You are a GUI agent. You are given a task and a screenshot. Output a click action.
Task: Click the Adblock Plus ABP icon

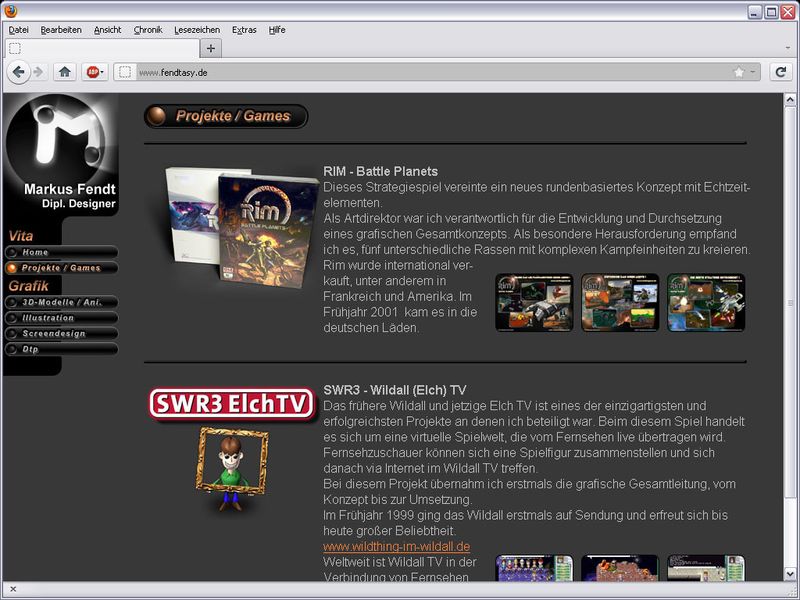pos(92,72)
